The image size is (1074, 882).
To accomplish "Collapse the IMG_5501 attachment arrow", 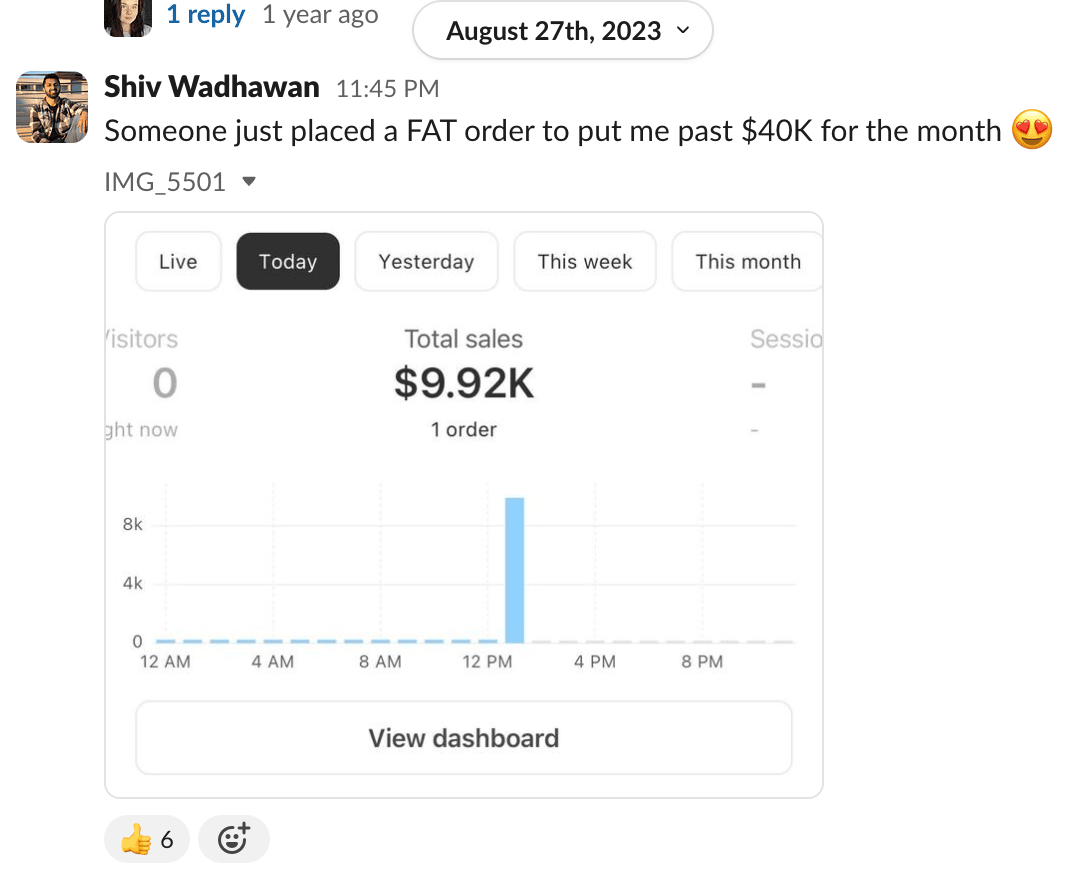I will click(x=250, y=182).
